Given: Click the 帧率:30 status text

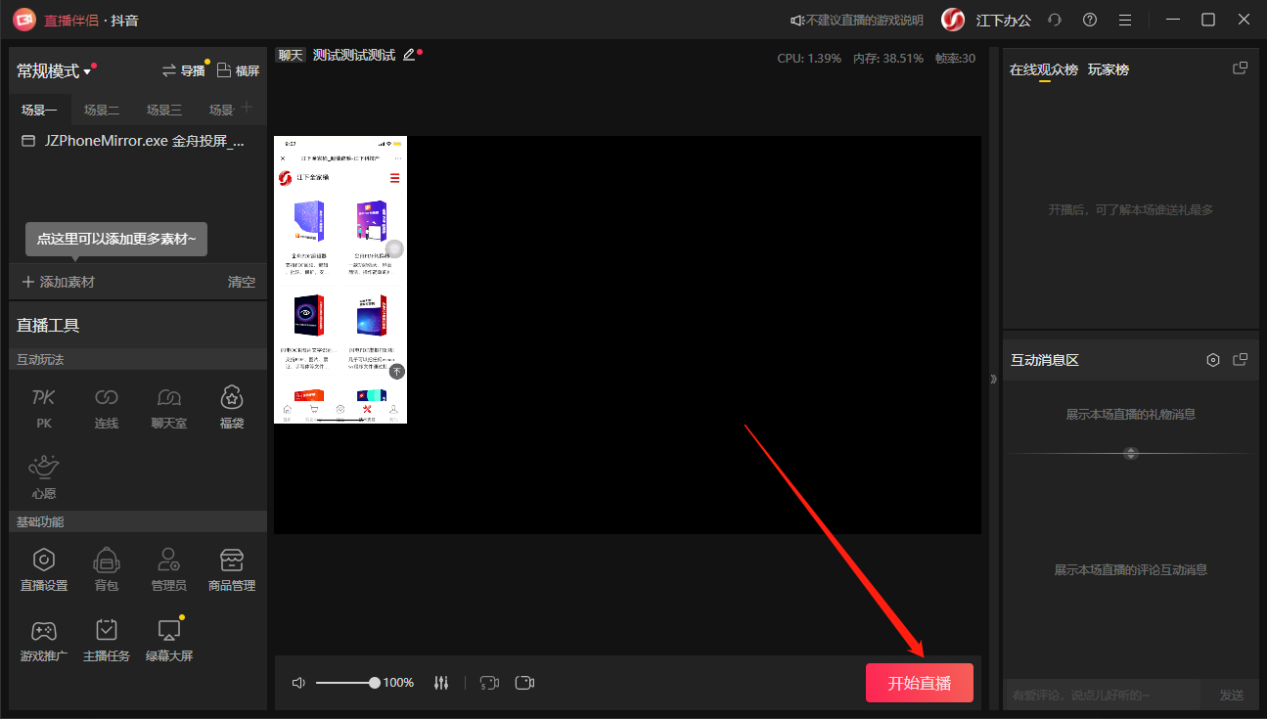Looking at the screenshot, I should tap(955, 58).
